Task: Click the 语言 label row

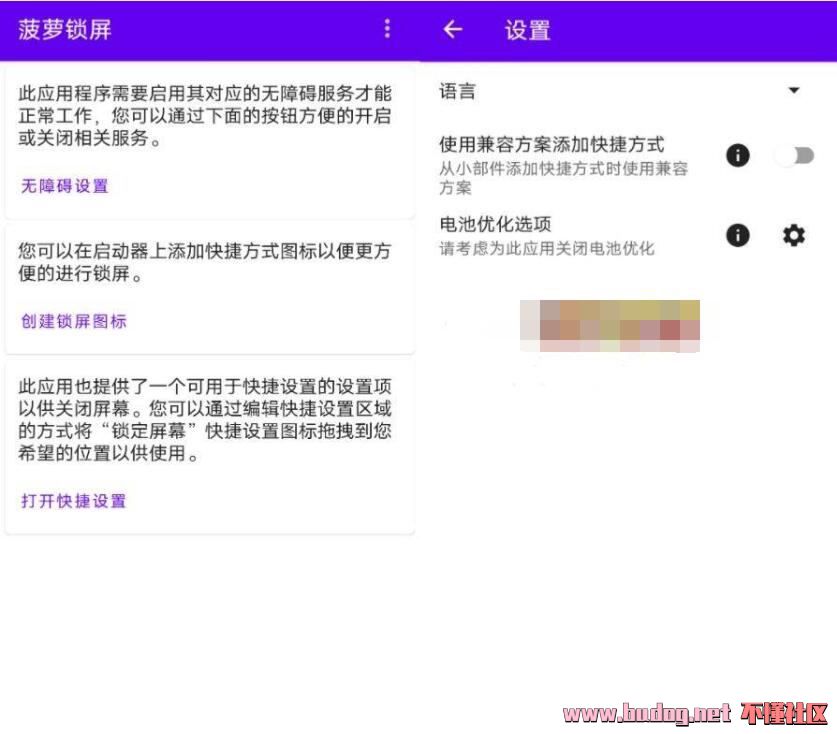Action: click(458, 91)
